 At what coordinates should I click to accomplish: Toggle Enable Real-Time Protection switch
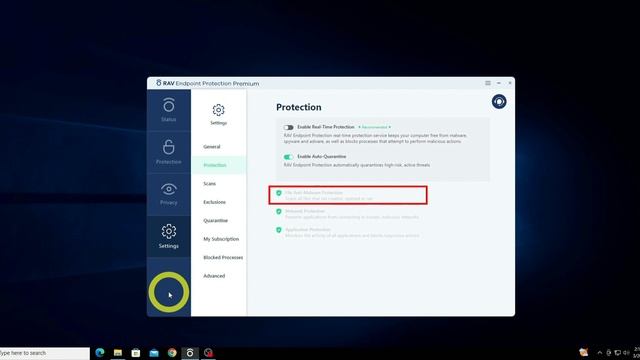[289, 127]
